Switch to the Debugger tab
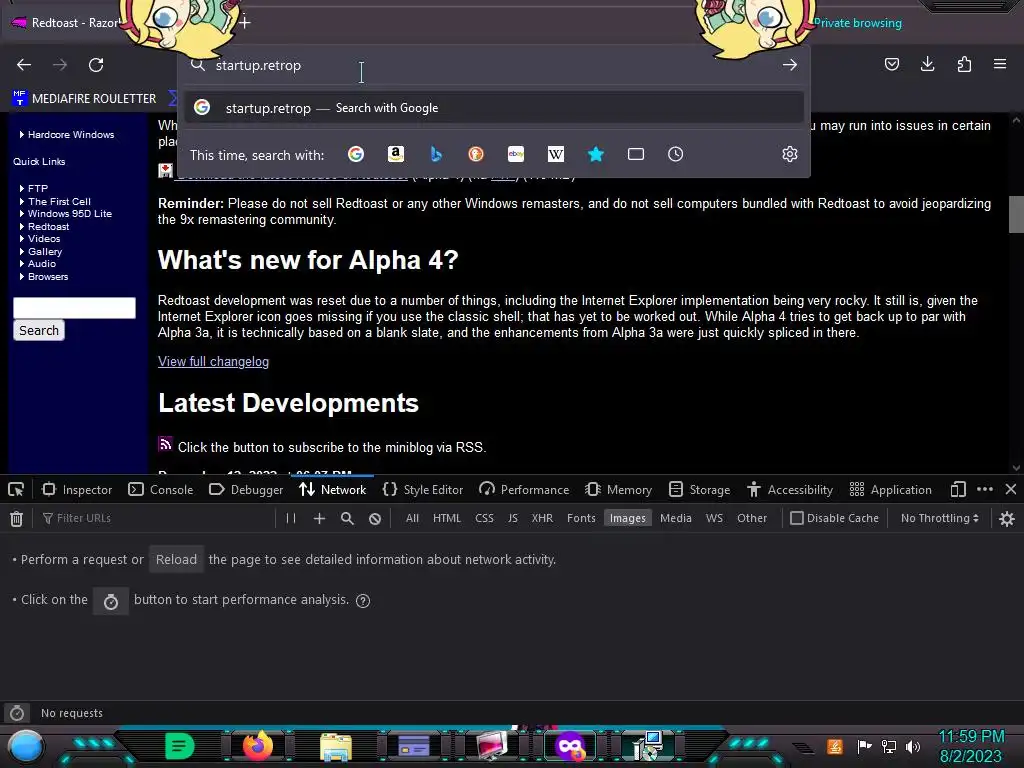This screenshot has height=768, width=1024. [246, 490]
